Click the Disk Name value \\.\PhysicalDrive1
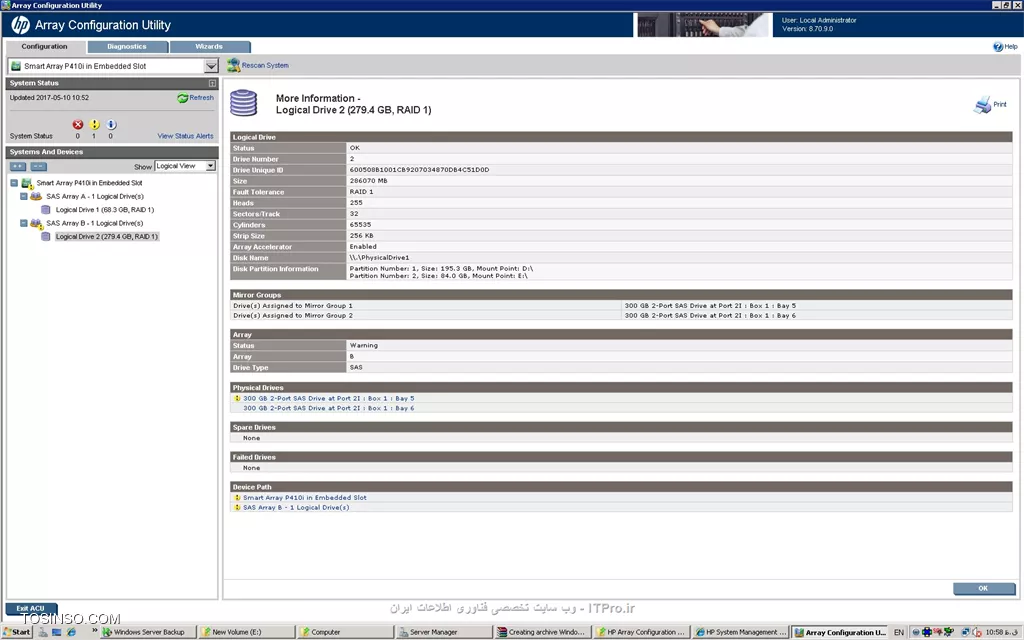 (379, 258)
